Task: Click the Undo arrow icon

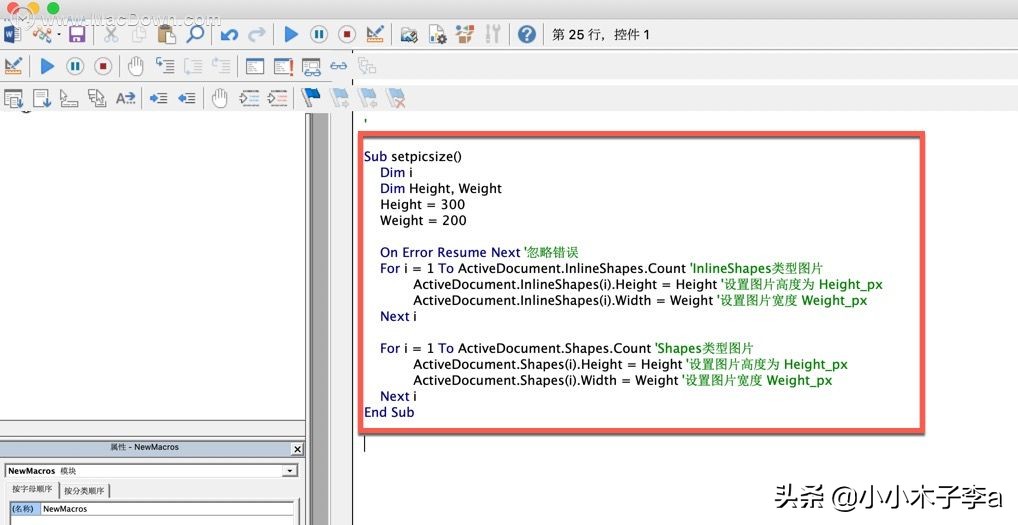Action: click(x=229, y=35)
